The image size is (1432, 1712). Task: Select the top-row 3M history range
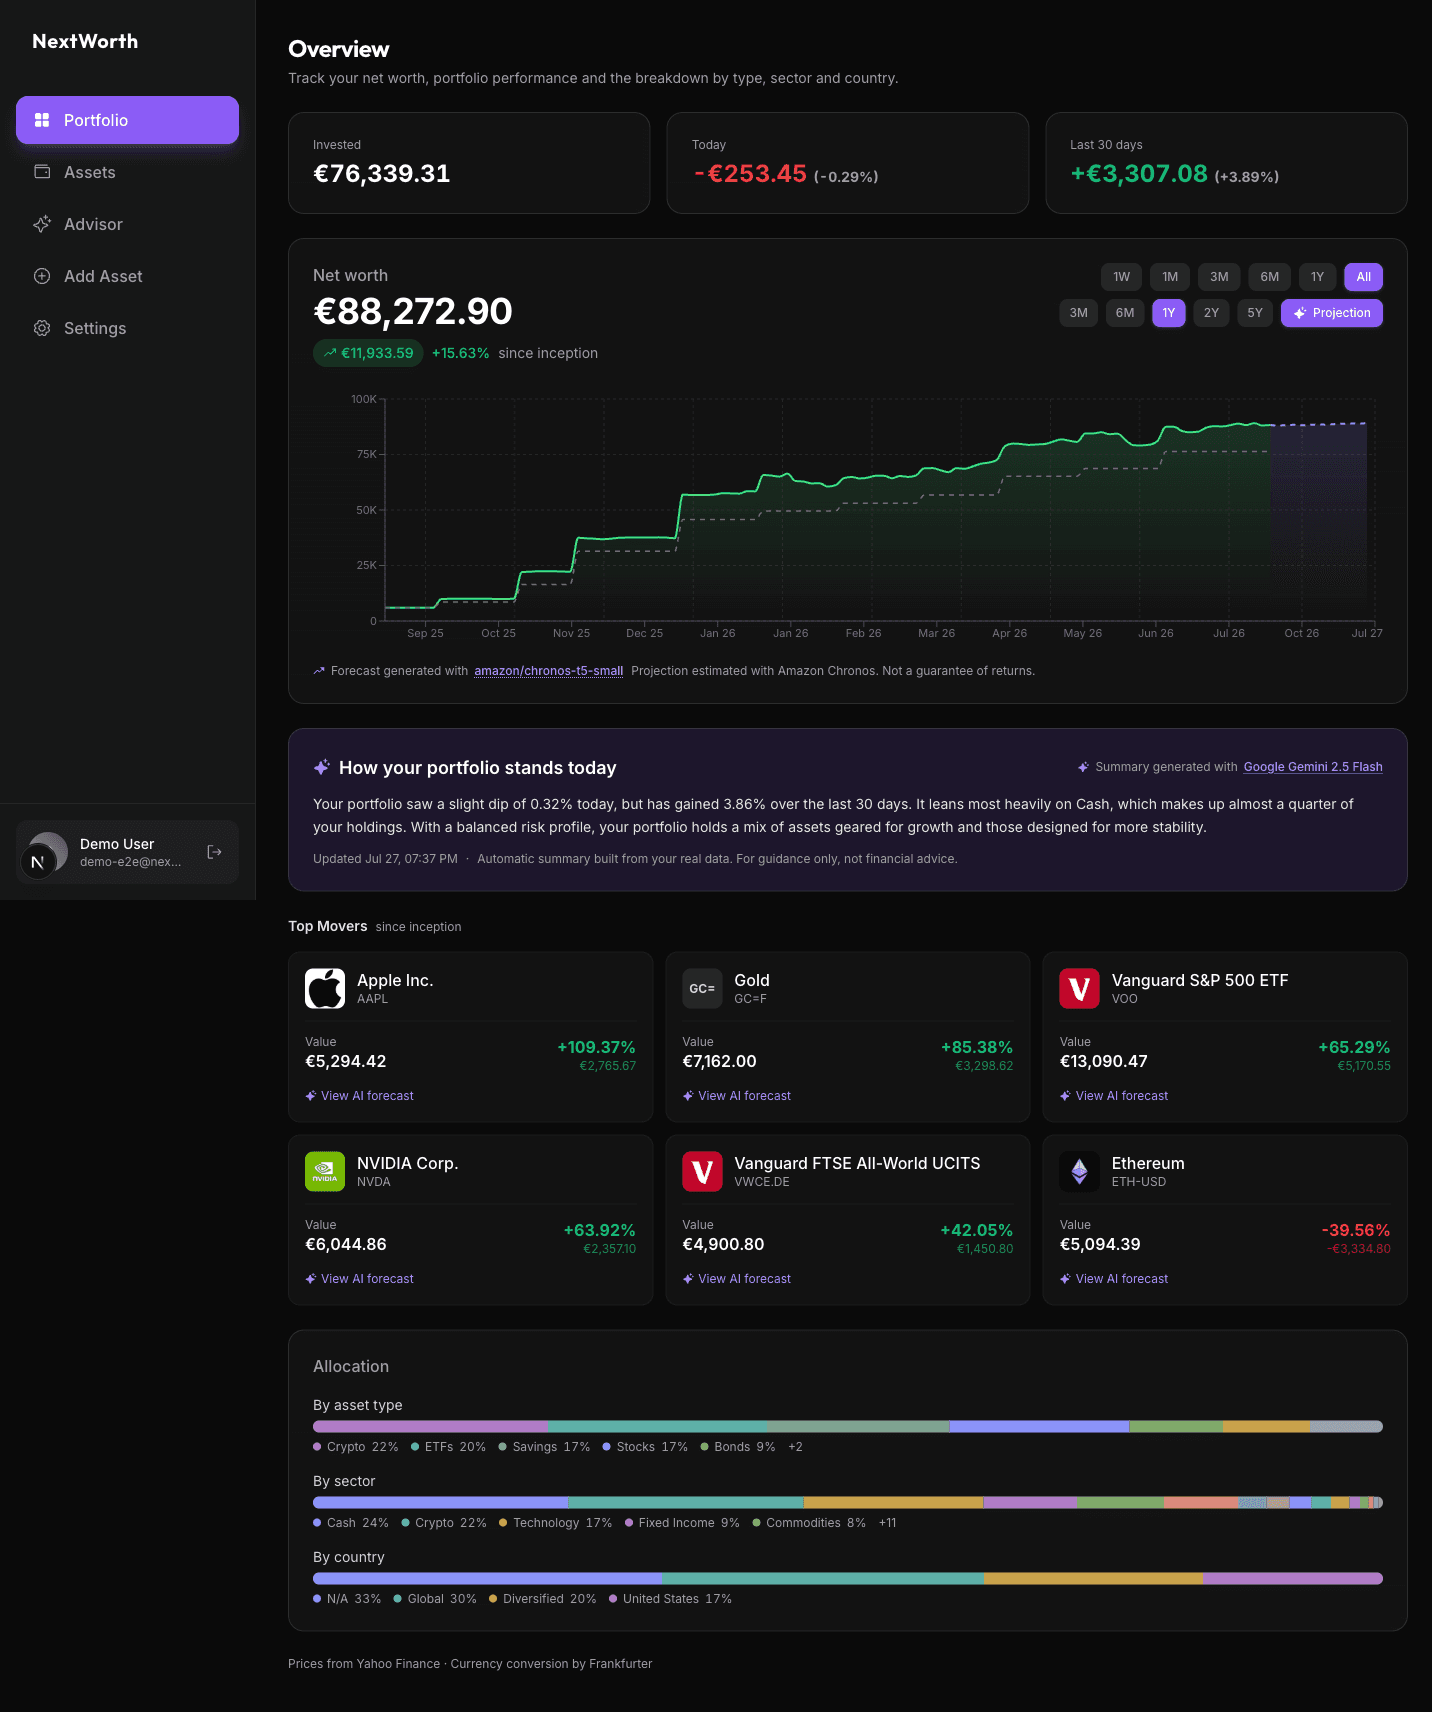pos(1219,277)
